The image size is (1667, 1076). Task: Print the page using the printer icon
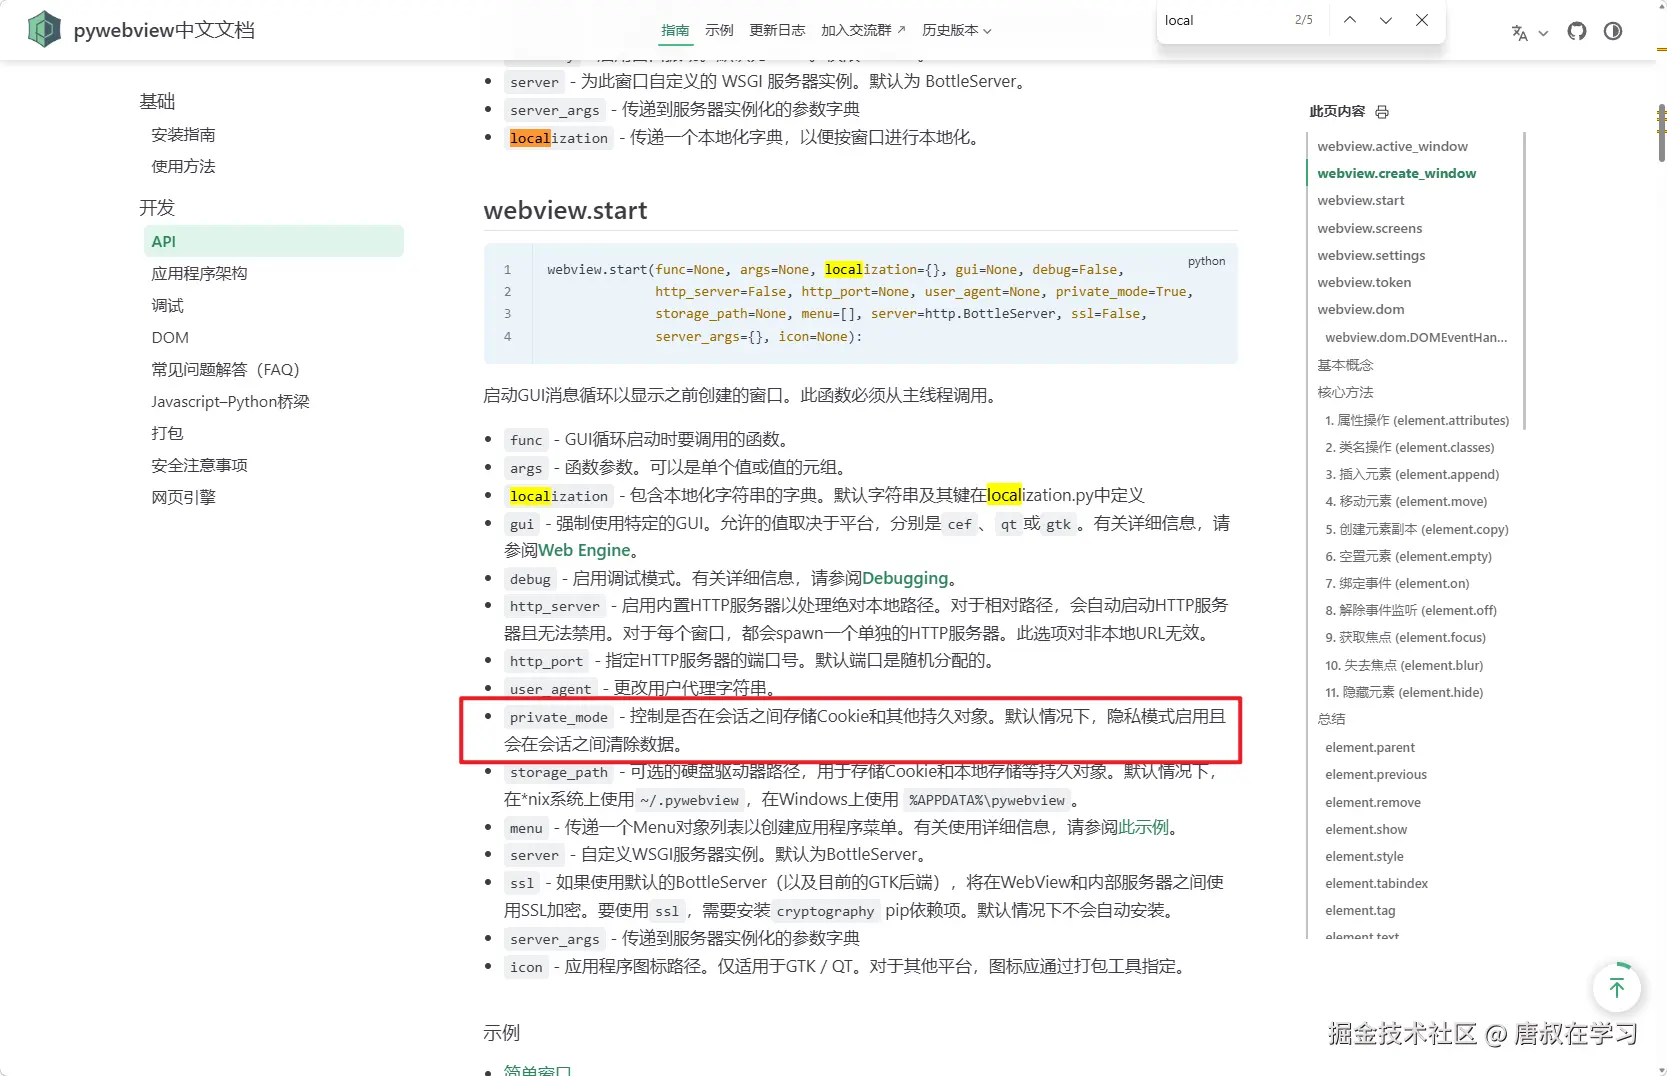click(1383, 112)
